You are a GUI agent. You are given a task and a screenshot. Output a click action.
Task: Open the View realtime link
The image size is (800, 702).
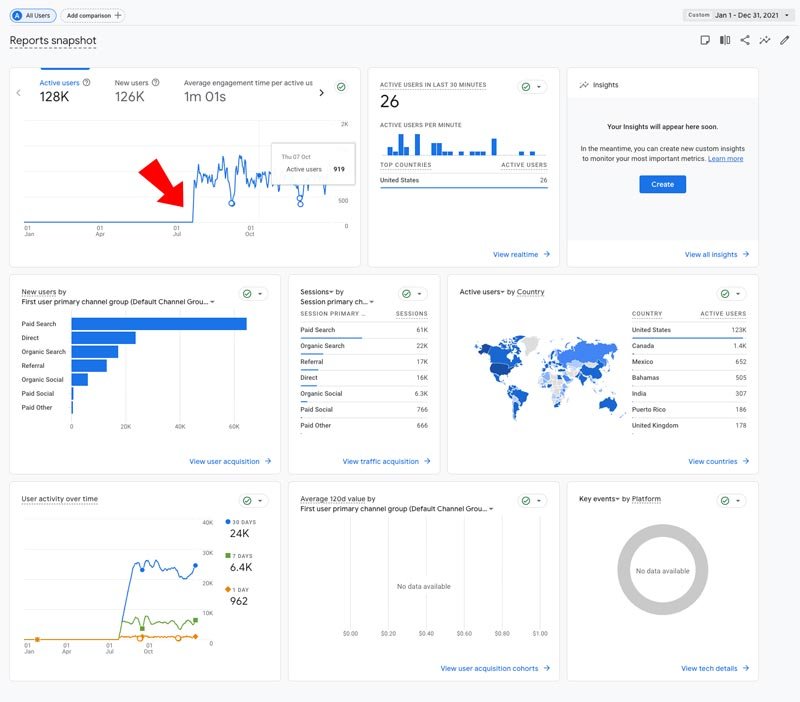click(x=521, y=255)
